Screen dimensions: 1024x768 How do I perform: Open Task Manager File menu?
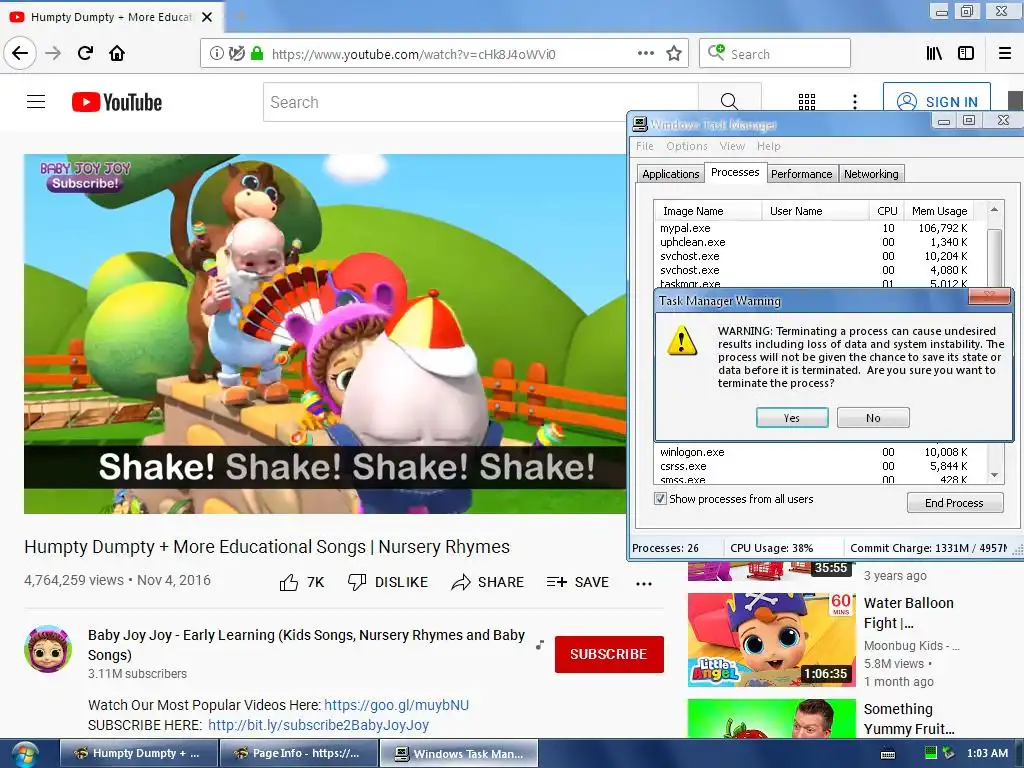[645, 146]
